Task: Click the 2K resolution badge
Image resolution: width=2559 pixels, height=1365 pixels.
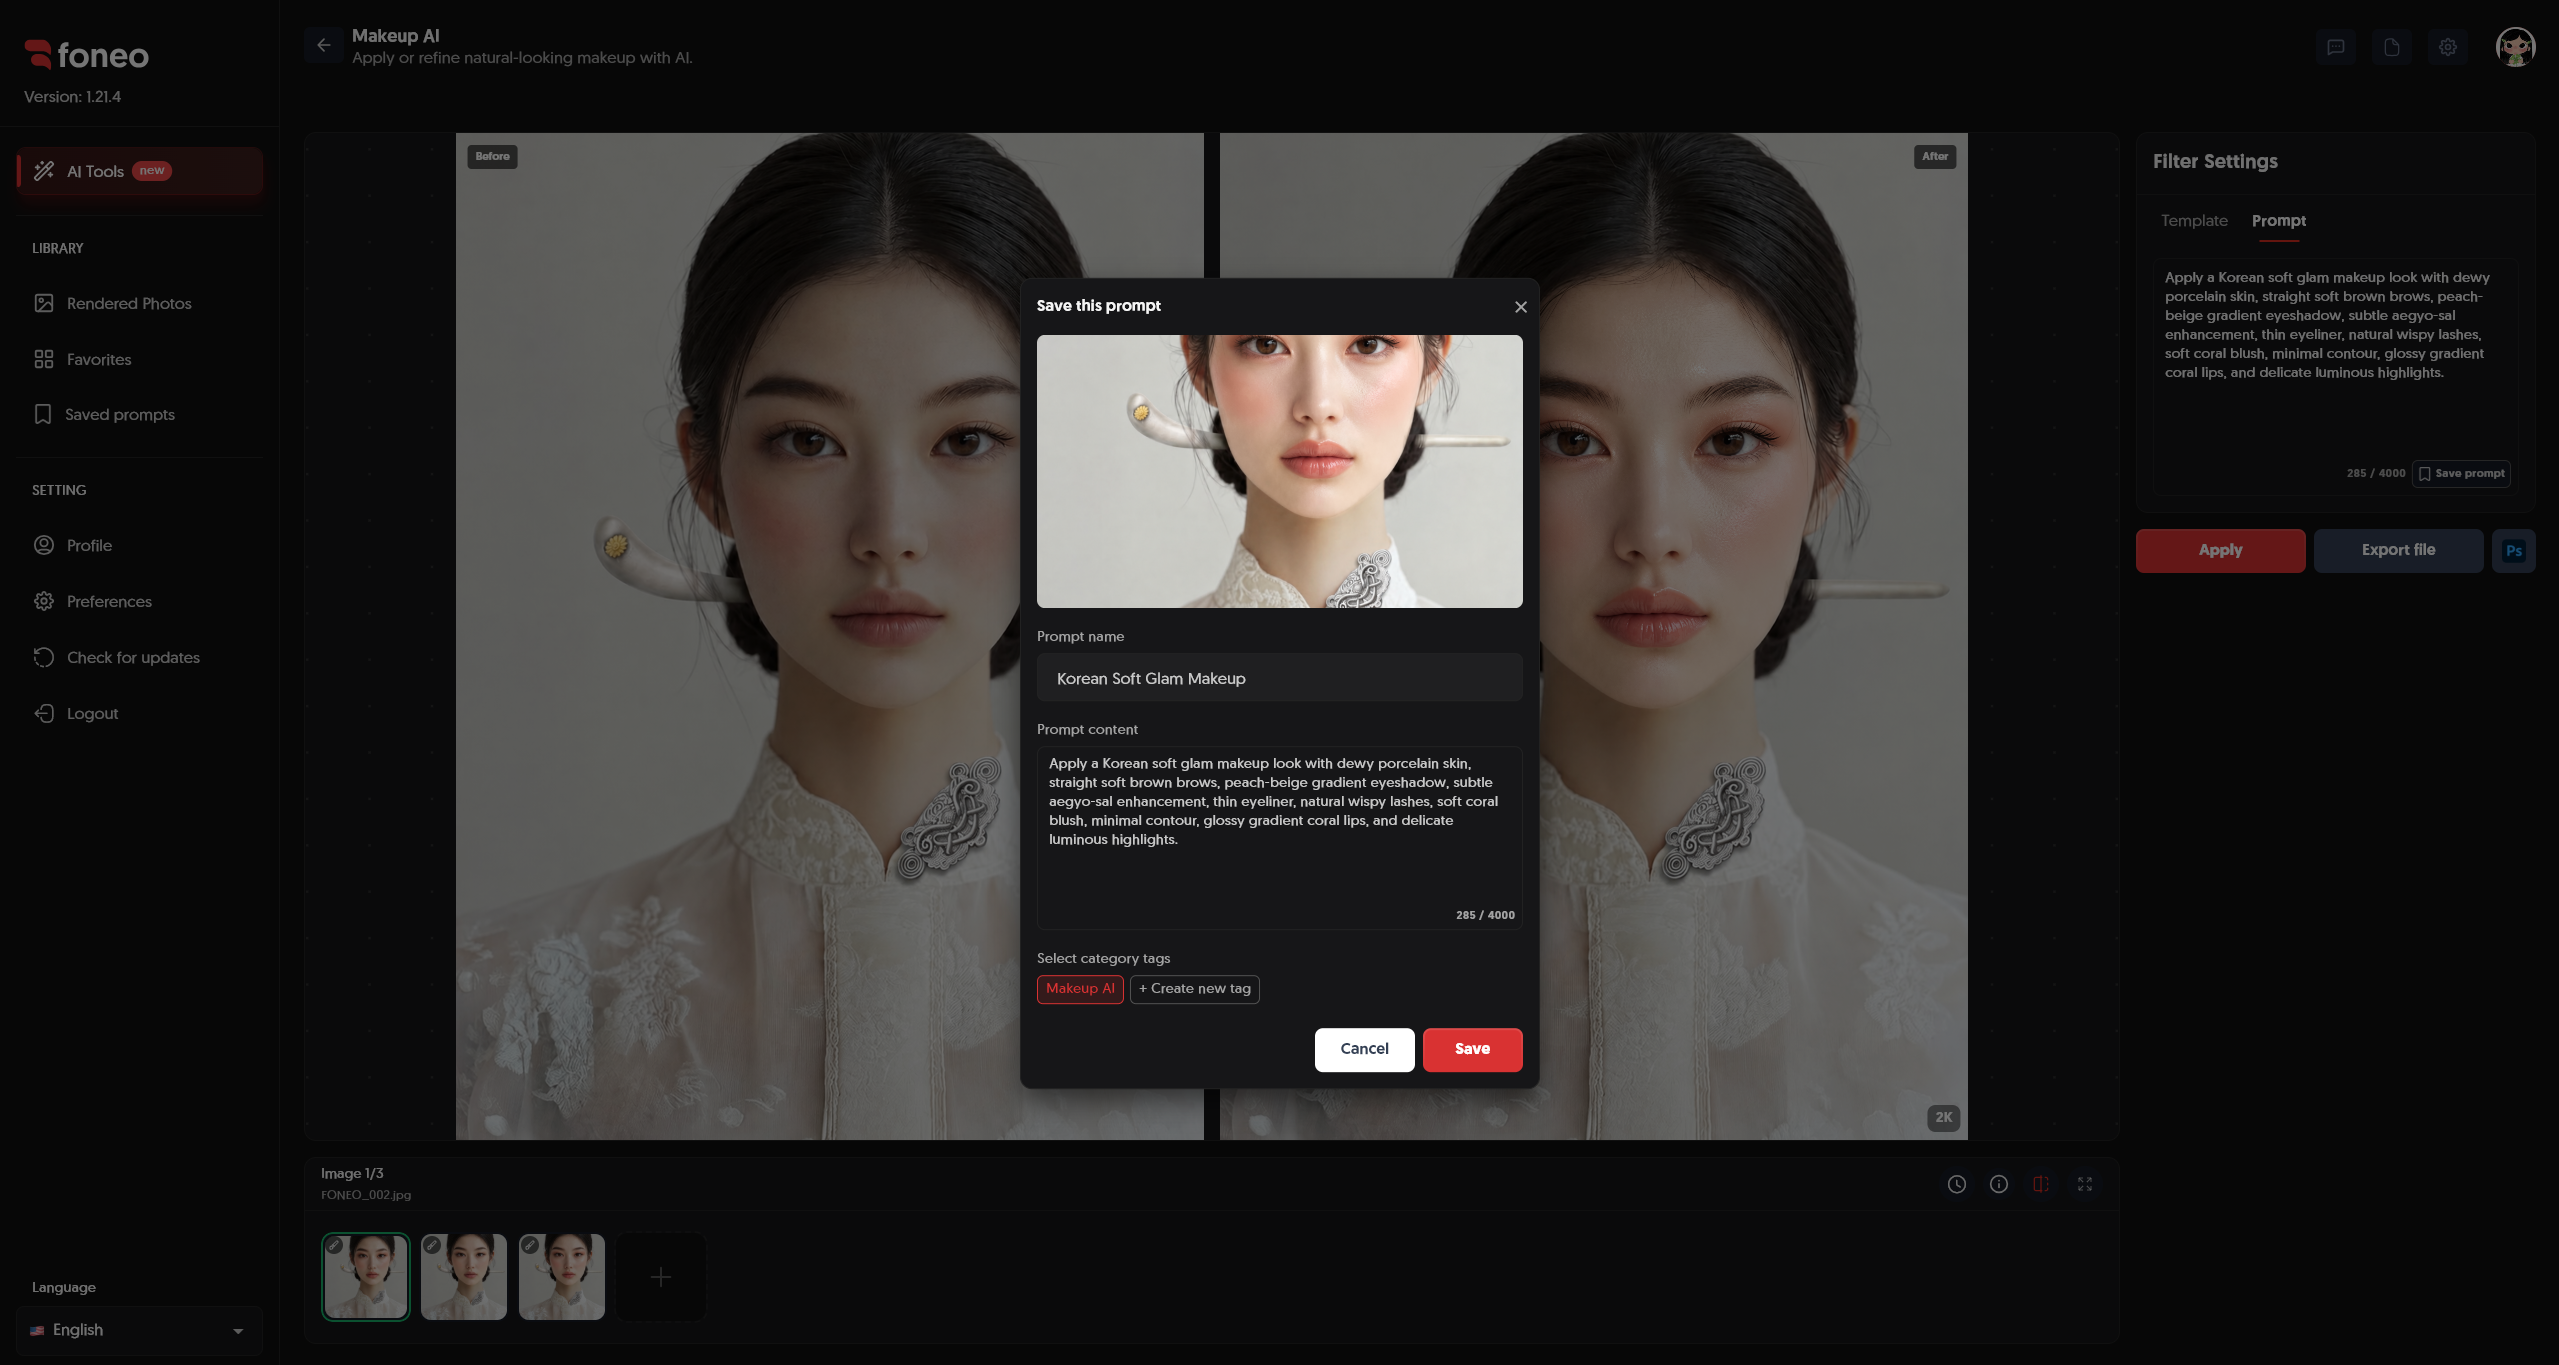Action: point(1943,1118)
